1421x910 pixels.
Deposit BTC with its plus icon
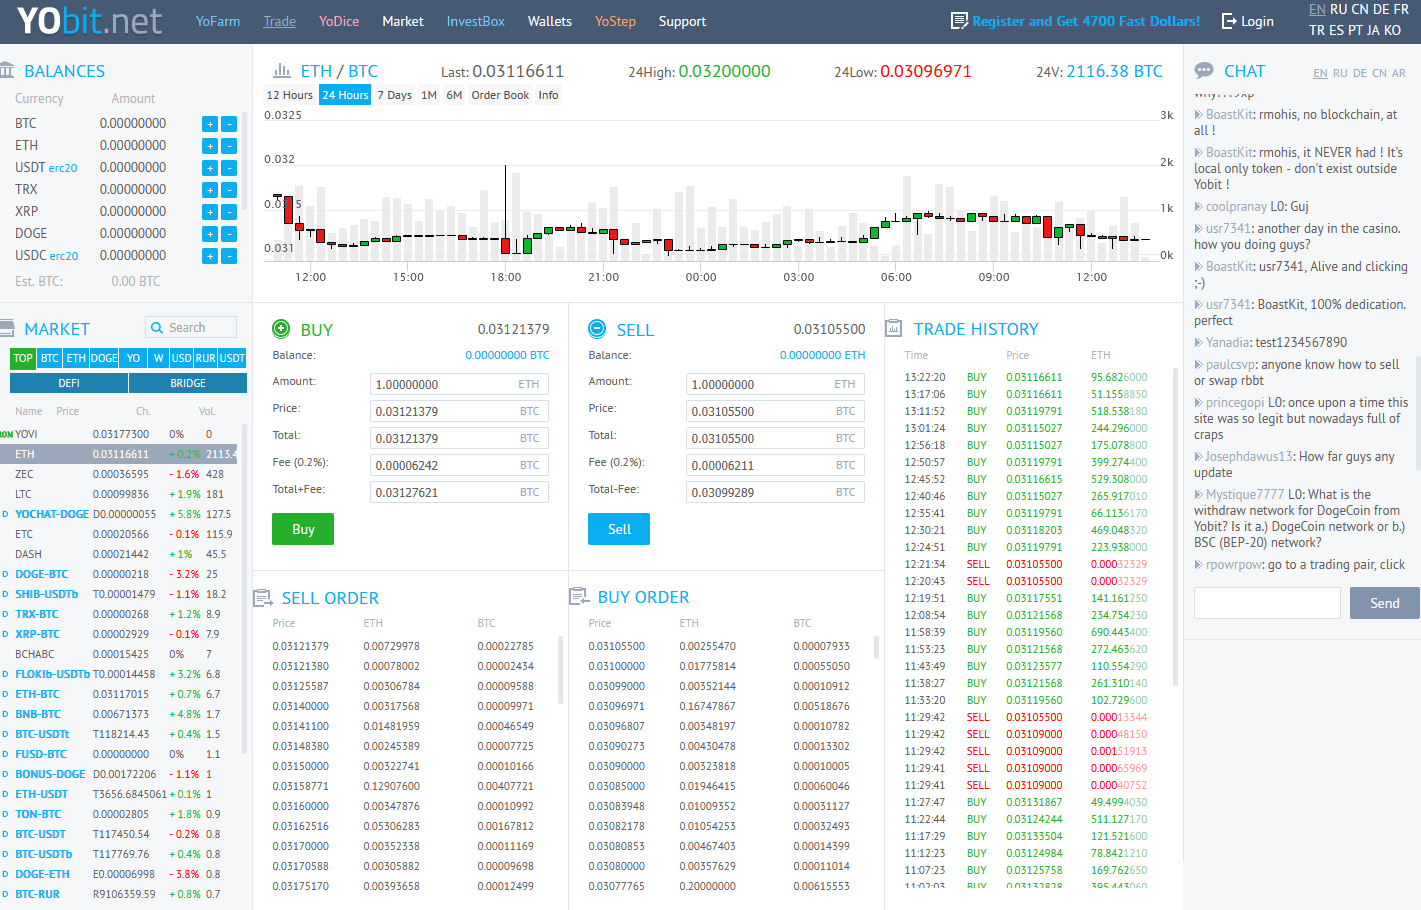pyautogui.click(x=210, y=124)
